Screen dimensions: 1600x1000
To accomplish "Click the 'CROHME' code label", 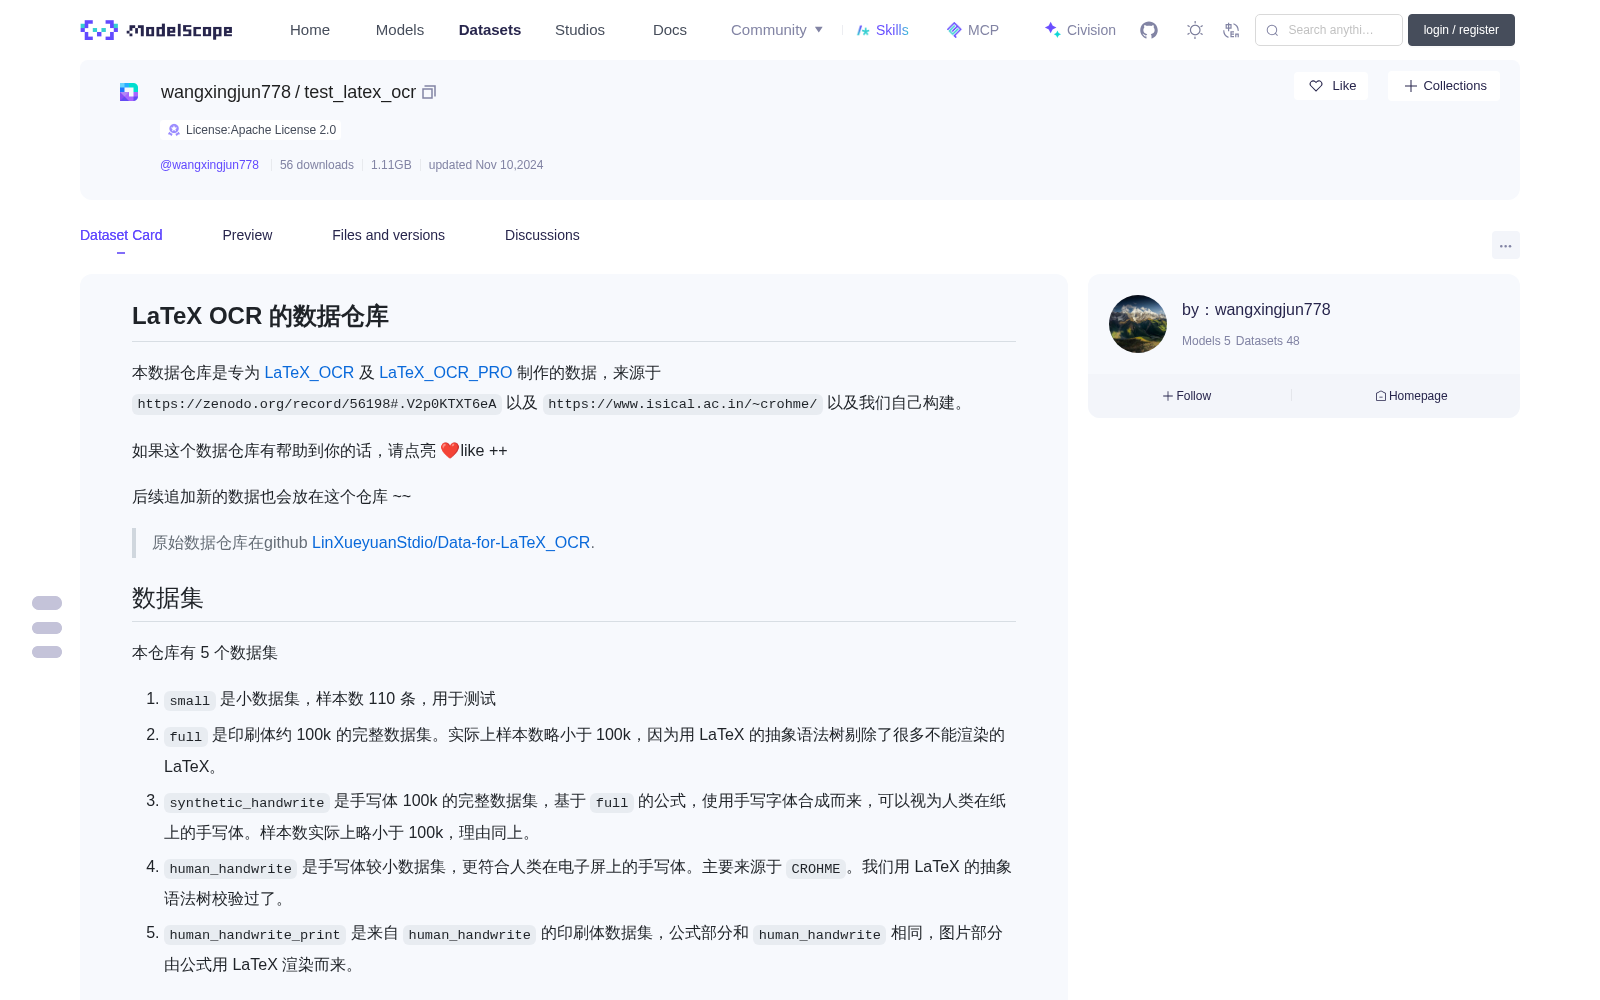I will click(x=816, y=868).
